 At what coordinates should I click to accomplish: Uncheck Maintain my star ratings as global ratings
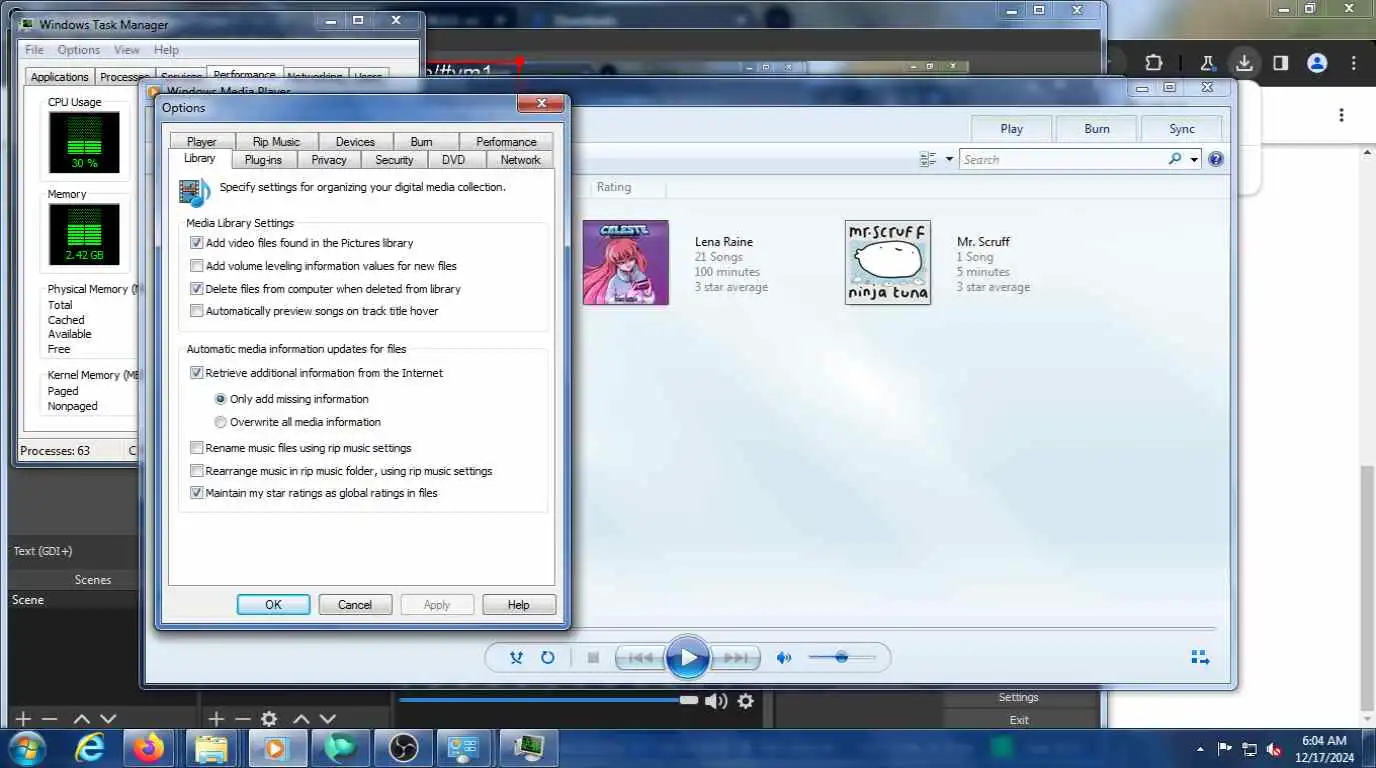(x=197, y=493)
